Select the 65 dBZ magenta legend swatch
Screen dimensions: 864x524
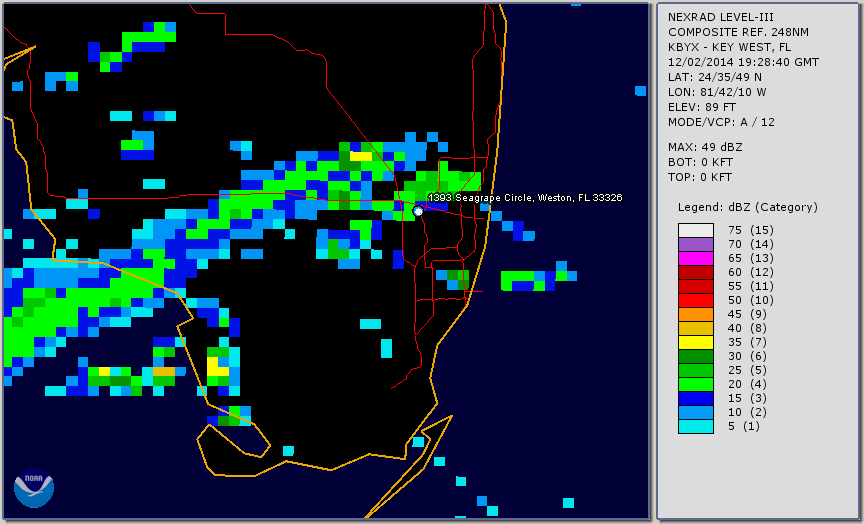[x=696, y=258]
